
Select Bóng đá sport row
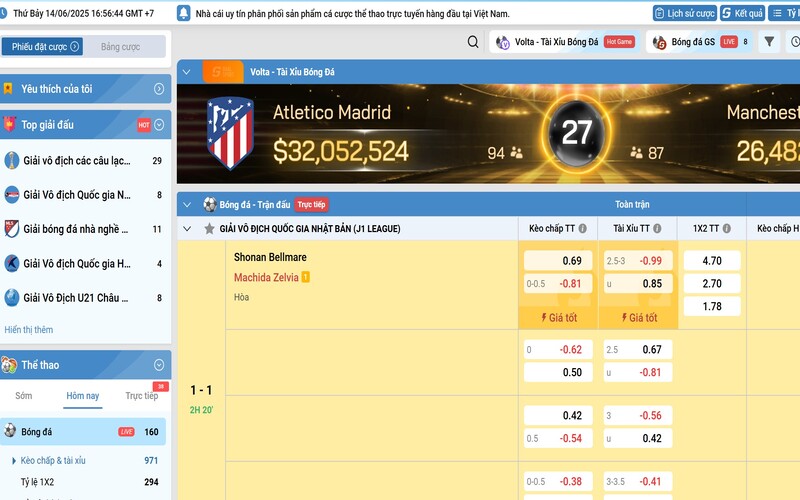[83, 432]
